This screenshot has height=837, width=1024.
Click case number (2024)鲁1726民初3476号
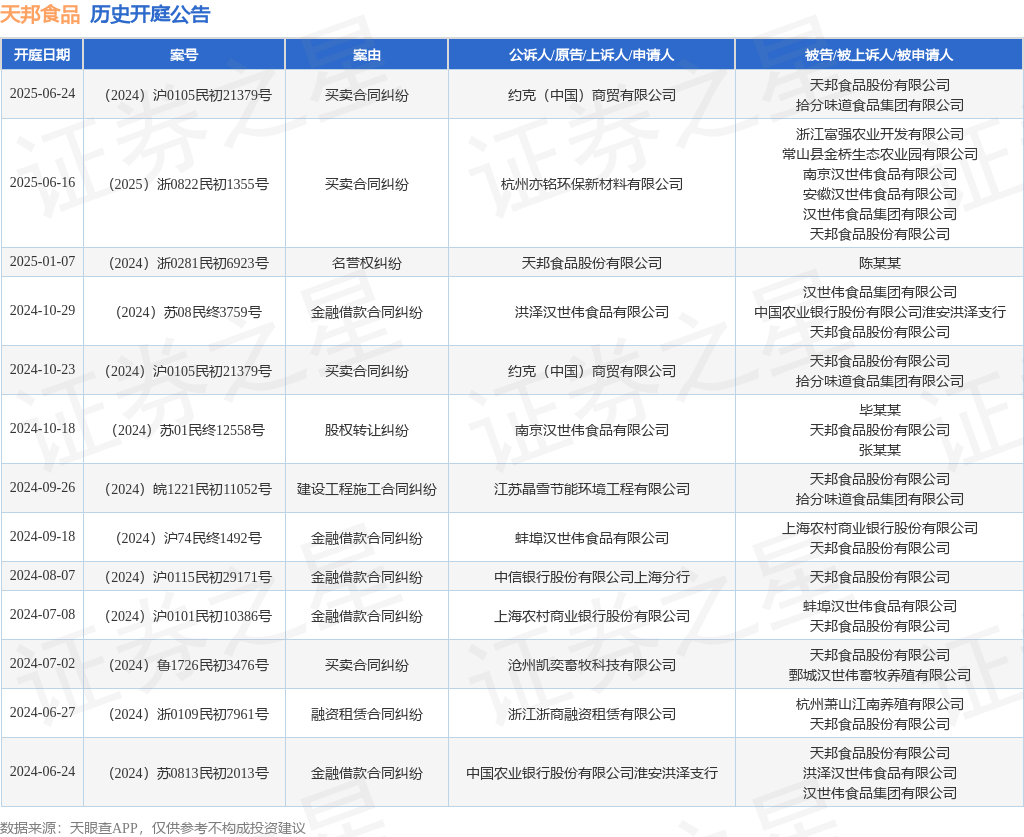click(x=188, y=665)
